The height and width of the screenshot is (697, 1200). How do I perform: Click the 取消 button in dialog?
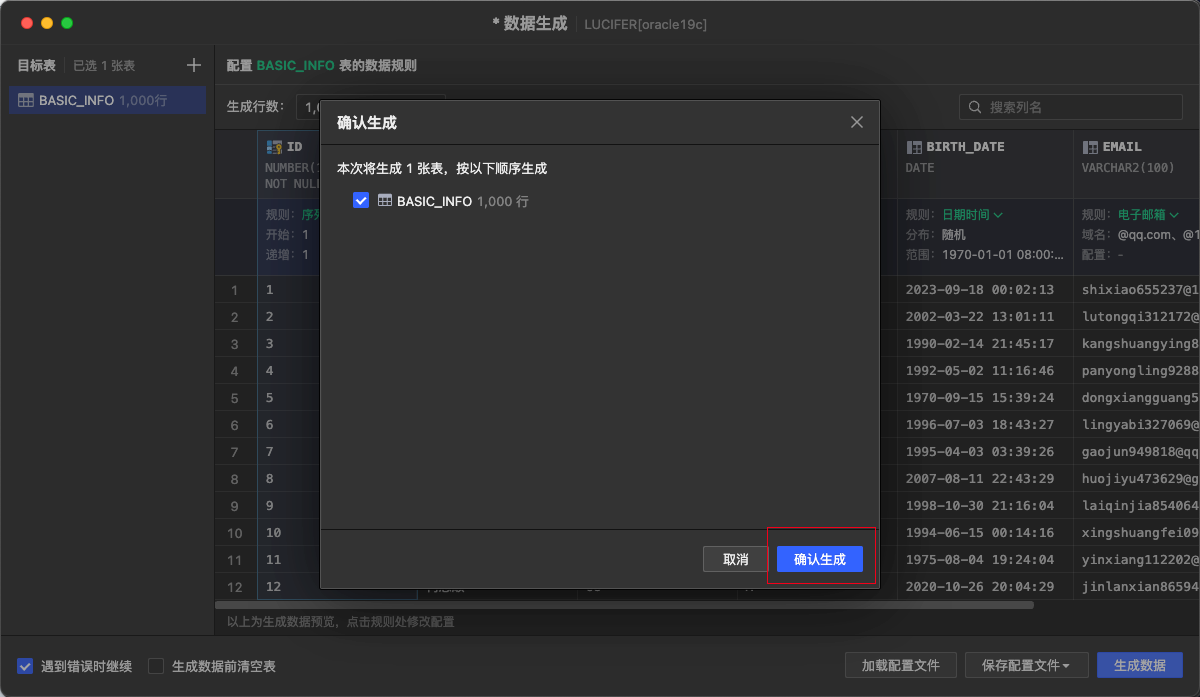click(x=735, y=559)
